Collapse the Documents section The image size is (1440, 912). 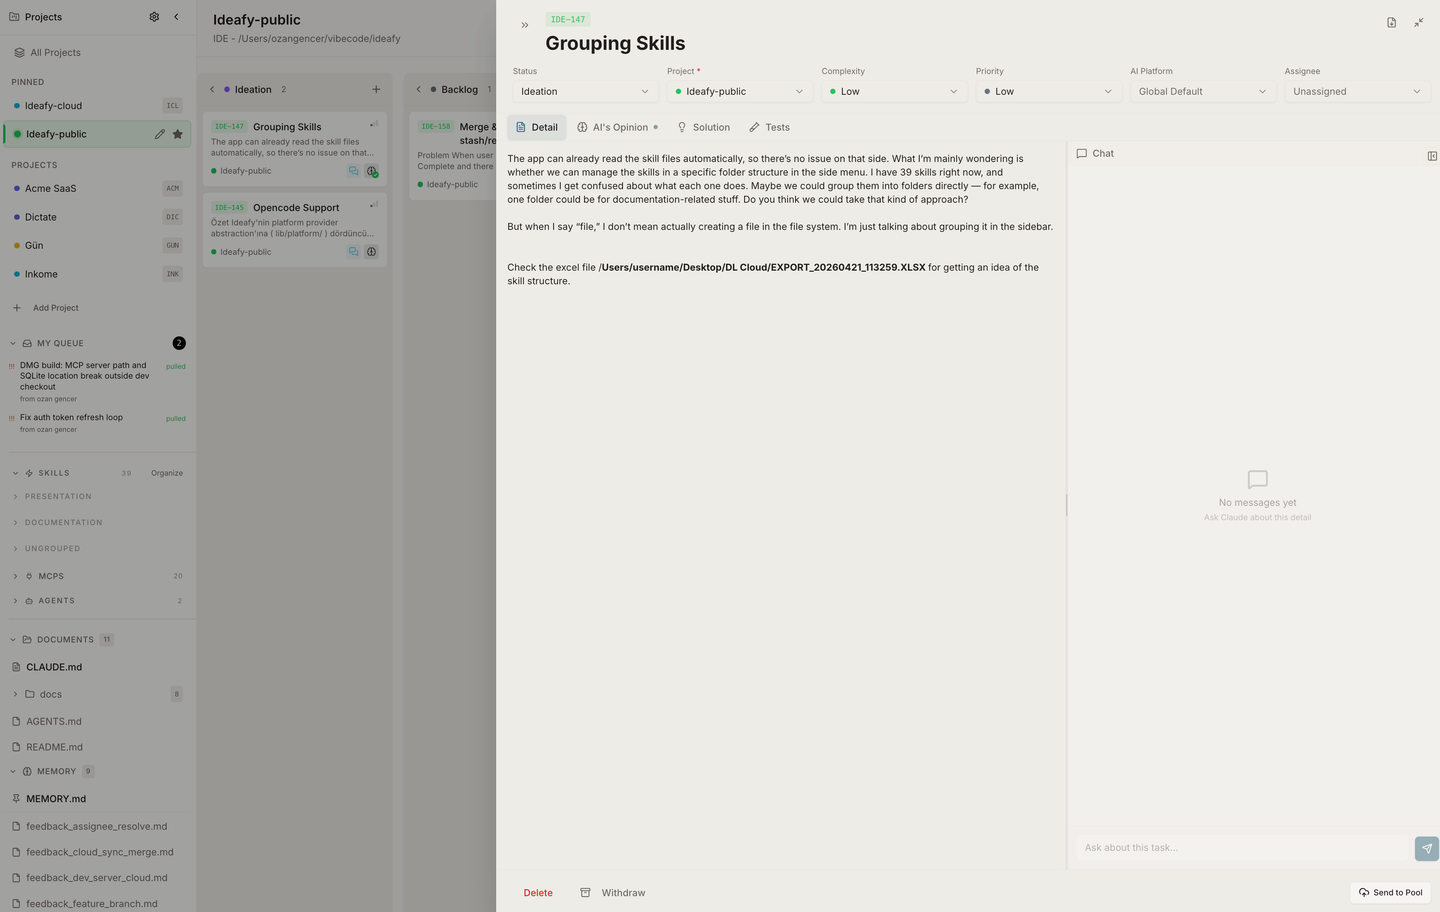point(13,640)
